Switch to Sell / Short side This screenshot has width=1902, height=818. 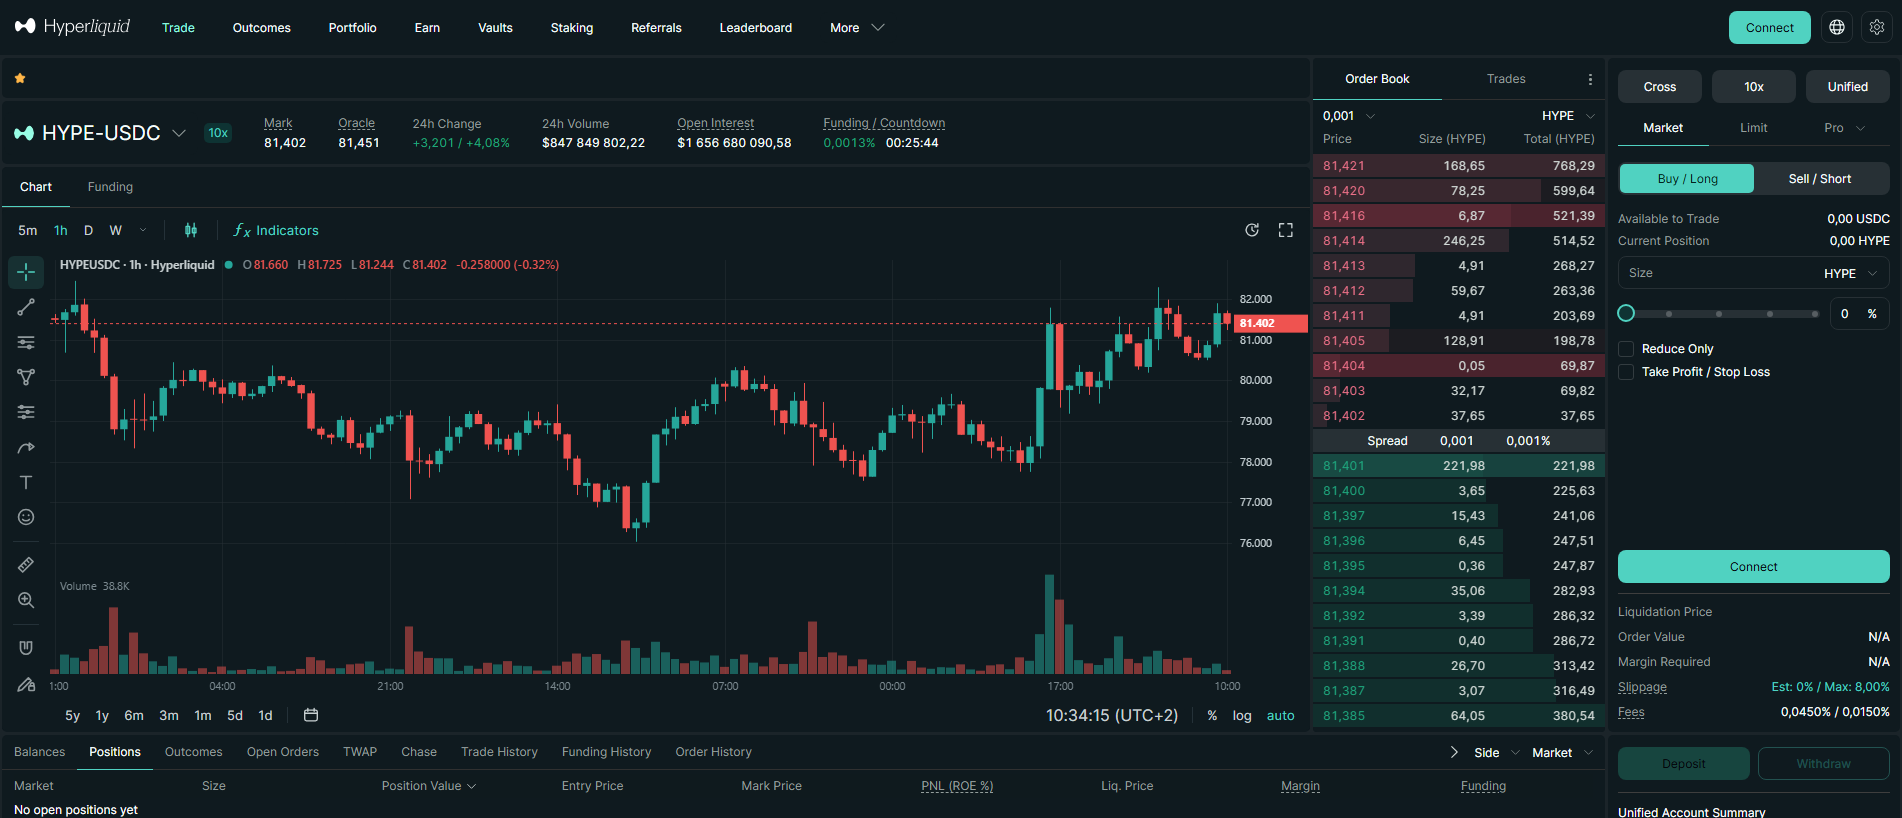[x=1820, y=179]
